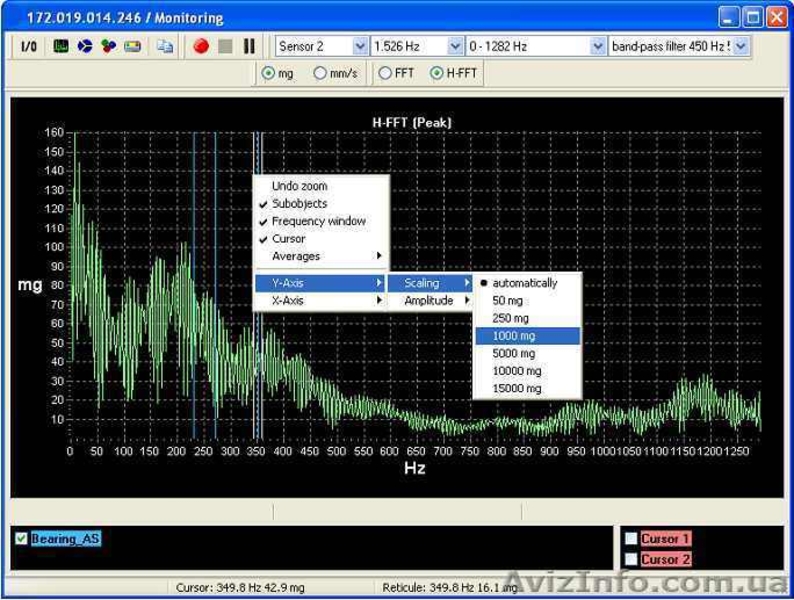The image size is (794, 600).
Task: Click the I/O toolbar button
Action: [28, 47]
